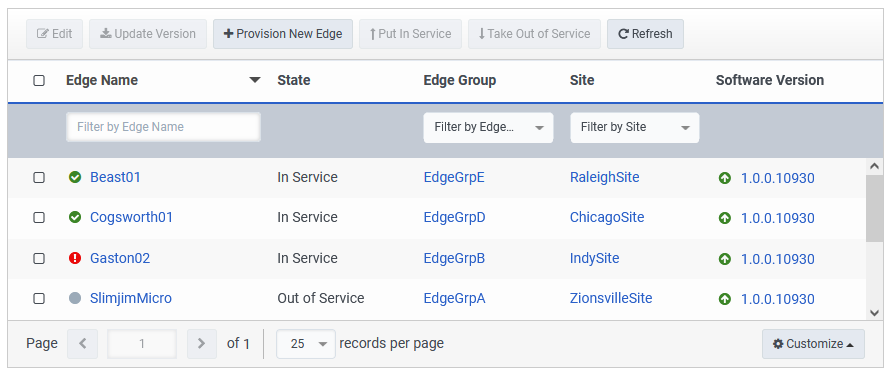Select the Gaston02 row checkbox
Image resolution: width=889 pixels, height=374 pixels.
click(39, 258)
